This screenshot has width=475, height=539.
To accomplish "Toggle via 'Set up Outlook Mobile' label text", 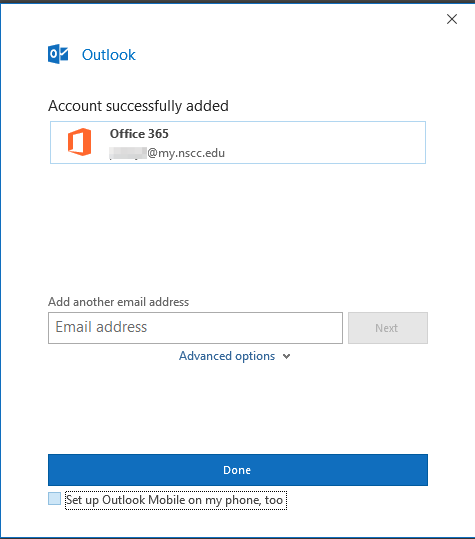I will (176, 500).
